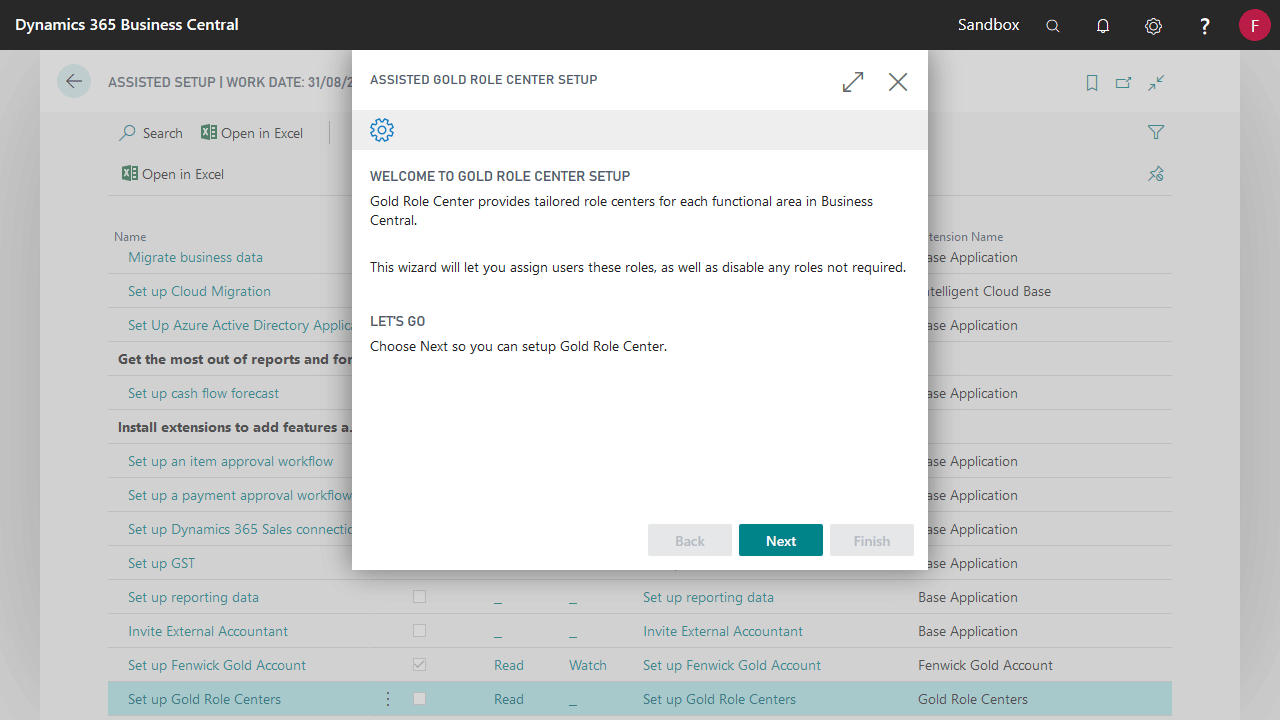Toggle the checkbox for Set up reporting data
This screenshot has height=720, width=1280.
(x=419, y=596)
